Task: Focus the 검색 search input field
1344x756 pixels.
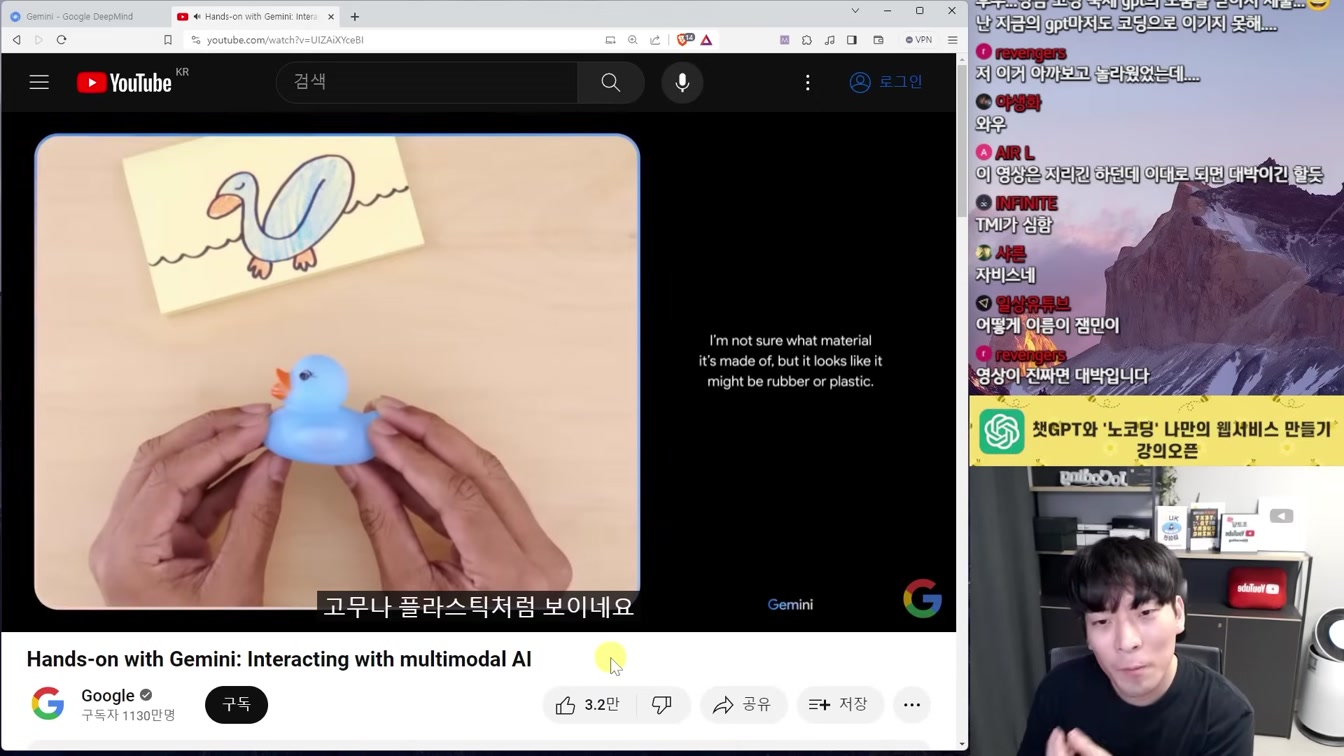Action: coord(427,82)
